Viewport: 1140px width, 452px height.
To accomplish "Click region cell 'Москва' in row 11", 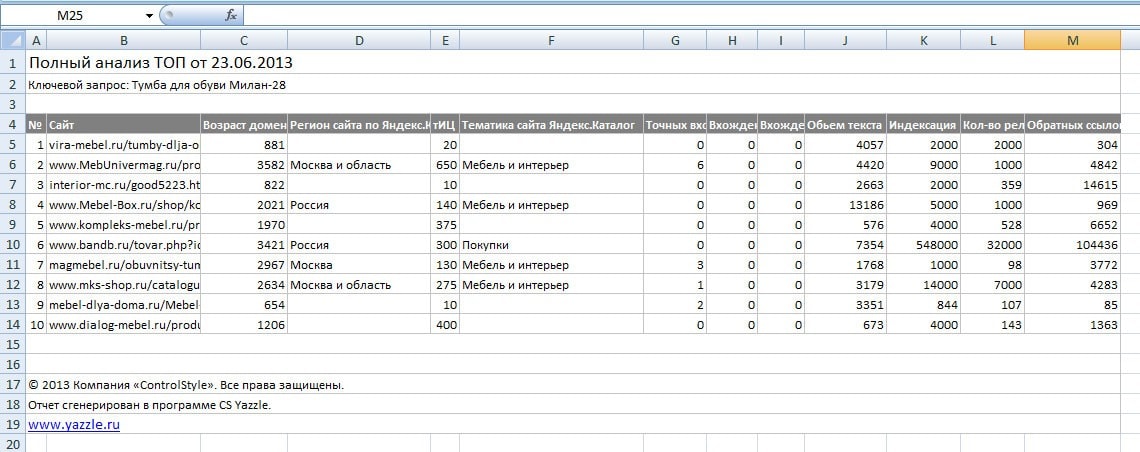I will click(359, 265).
